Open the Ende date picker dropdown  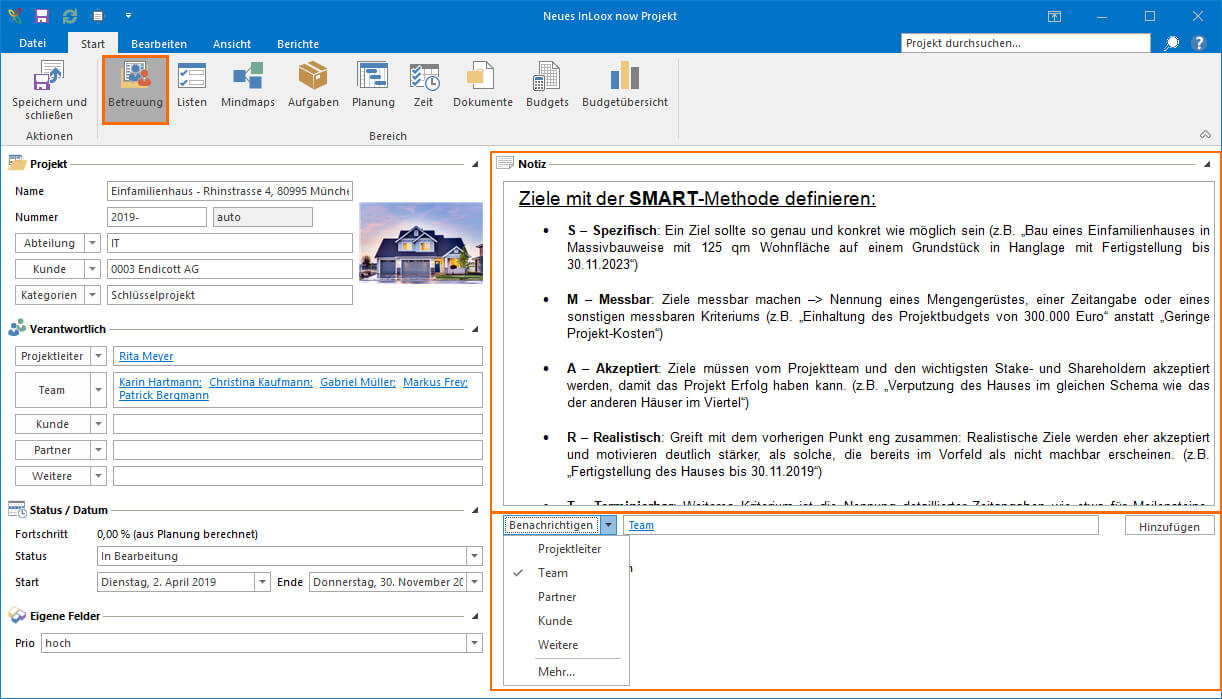point(474,582)
